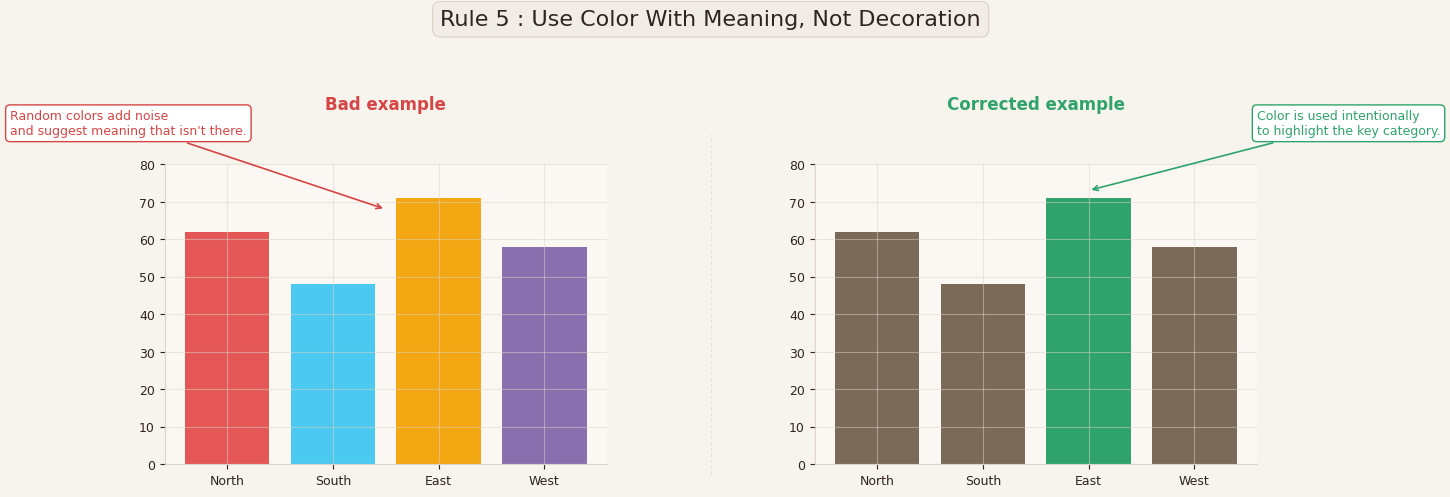This screenshot has height=497, width=1450.
Task: Click the red annotation arrowhead in the bad chart
Action: [378, 207]
